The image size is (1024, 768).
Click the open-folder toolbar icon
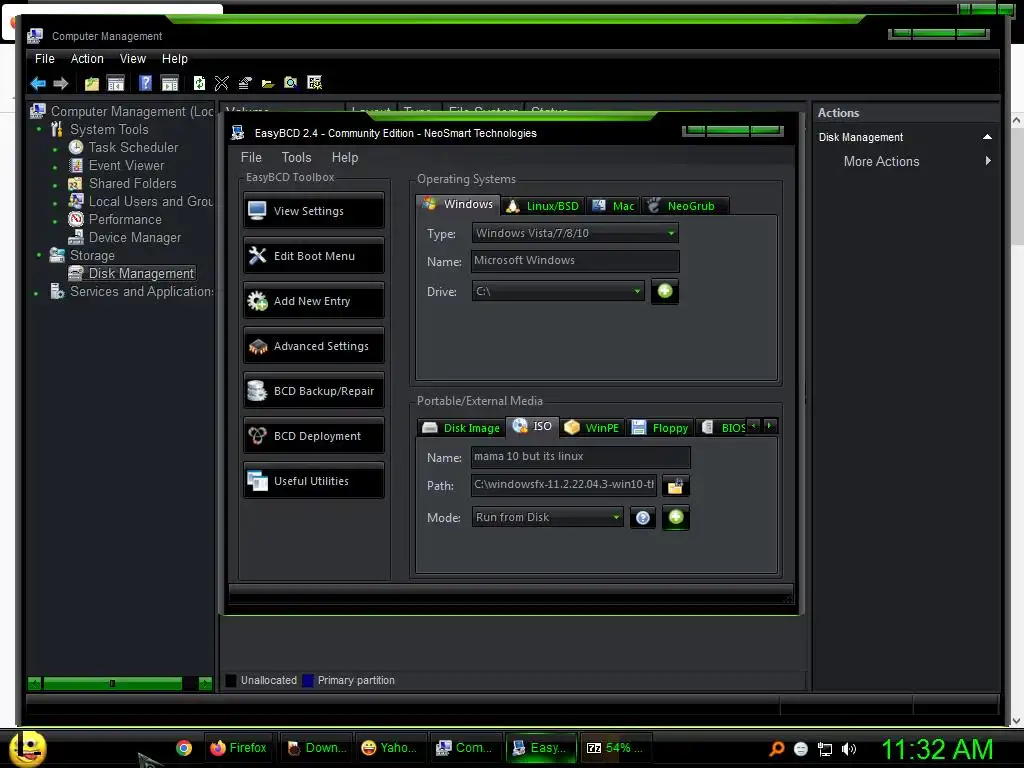268,83
